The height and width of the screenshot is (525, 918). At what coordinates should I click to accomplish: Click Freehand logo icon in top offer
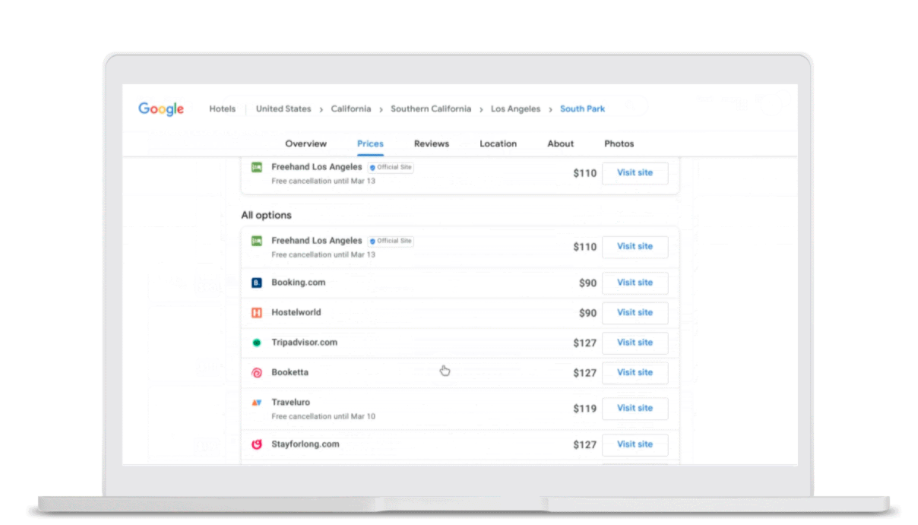[256, 167]
